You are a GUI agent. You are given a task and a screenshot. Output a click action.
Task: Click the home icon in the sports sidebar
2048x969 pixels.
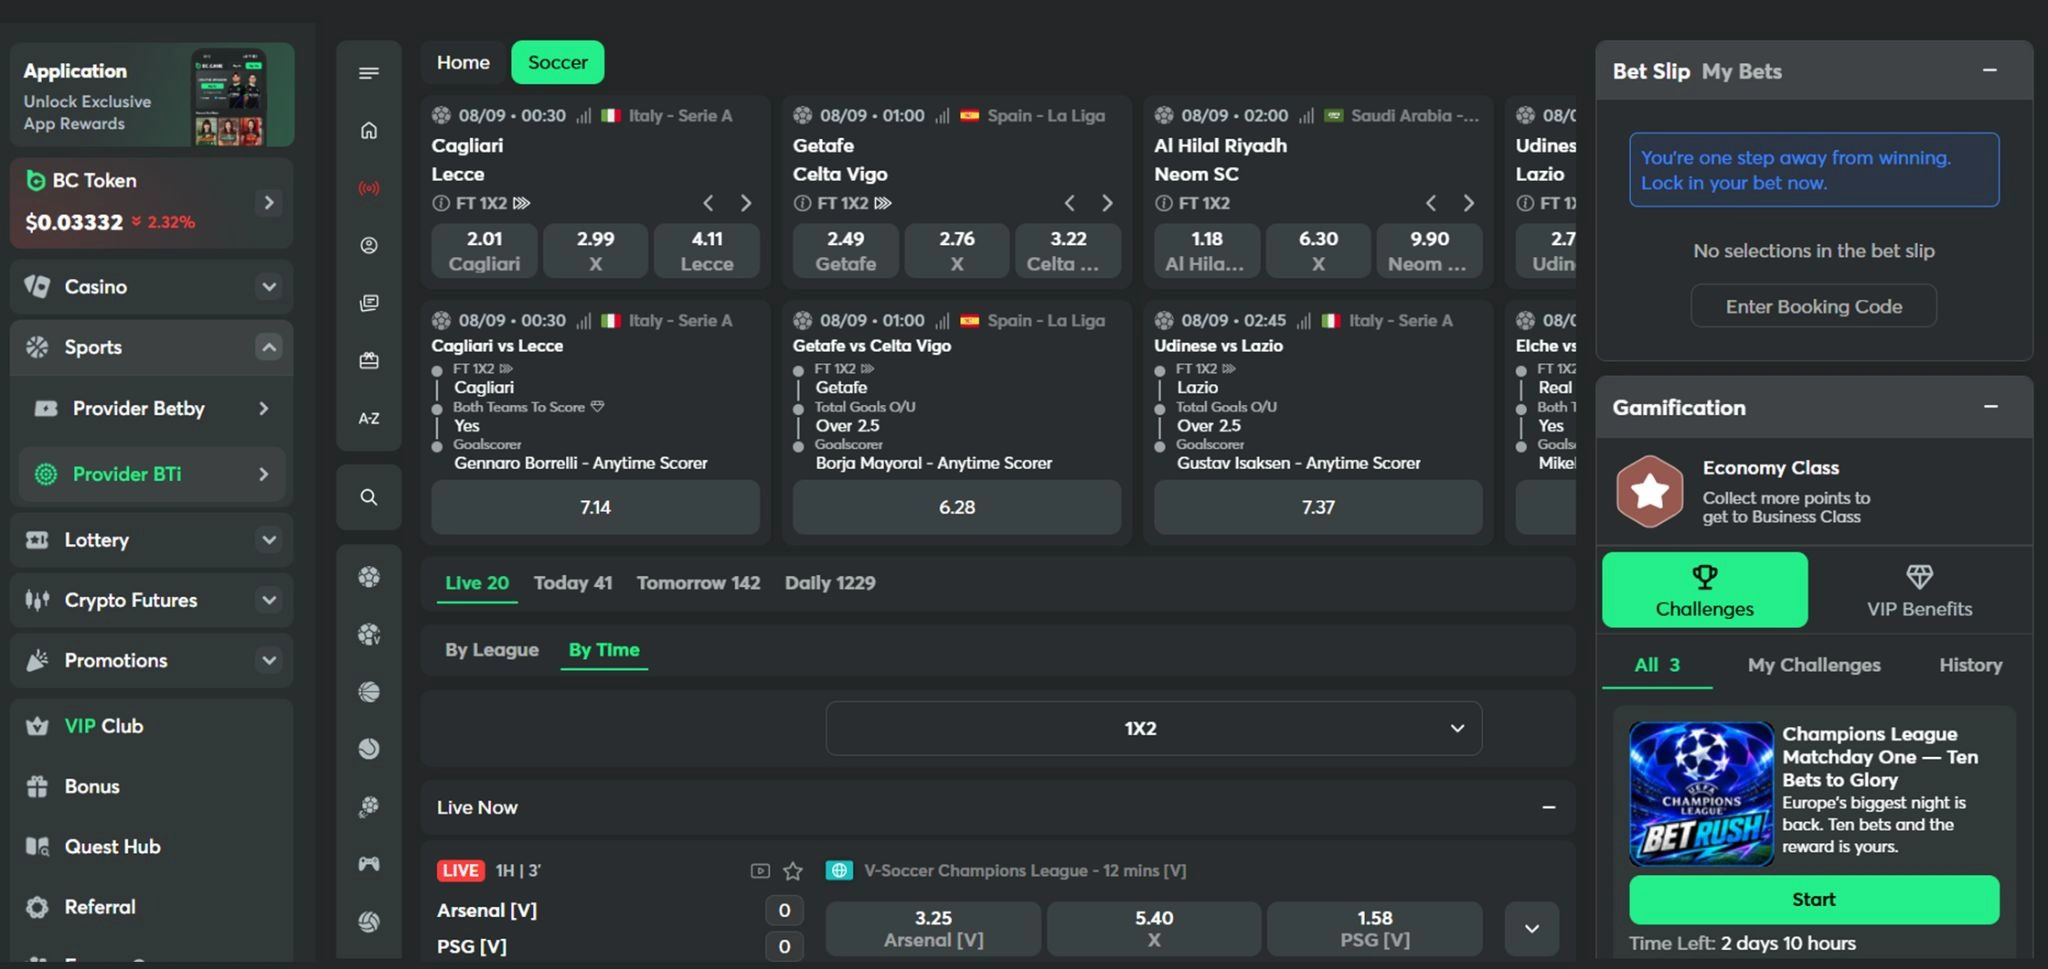pyautogui.click(x=369, y=131)
